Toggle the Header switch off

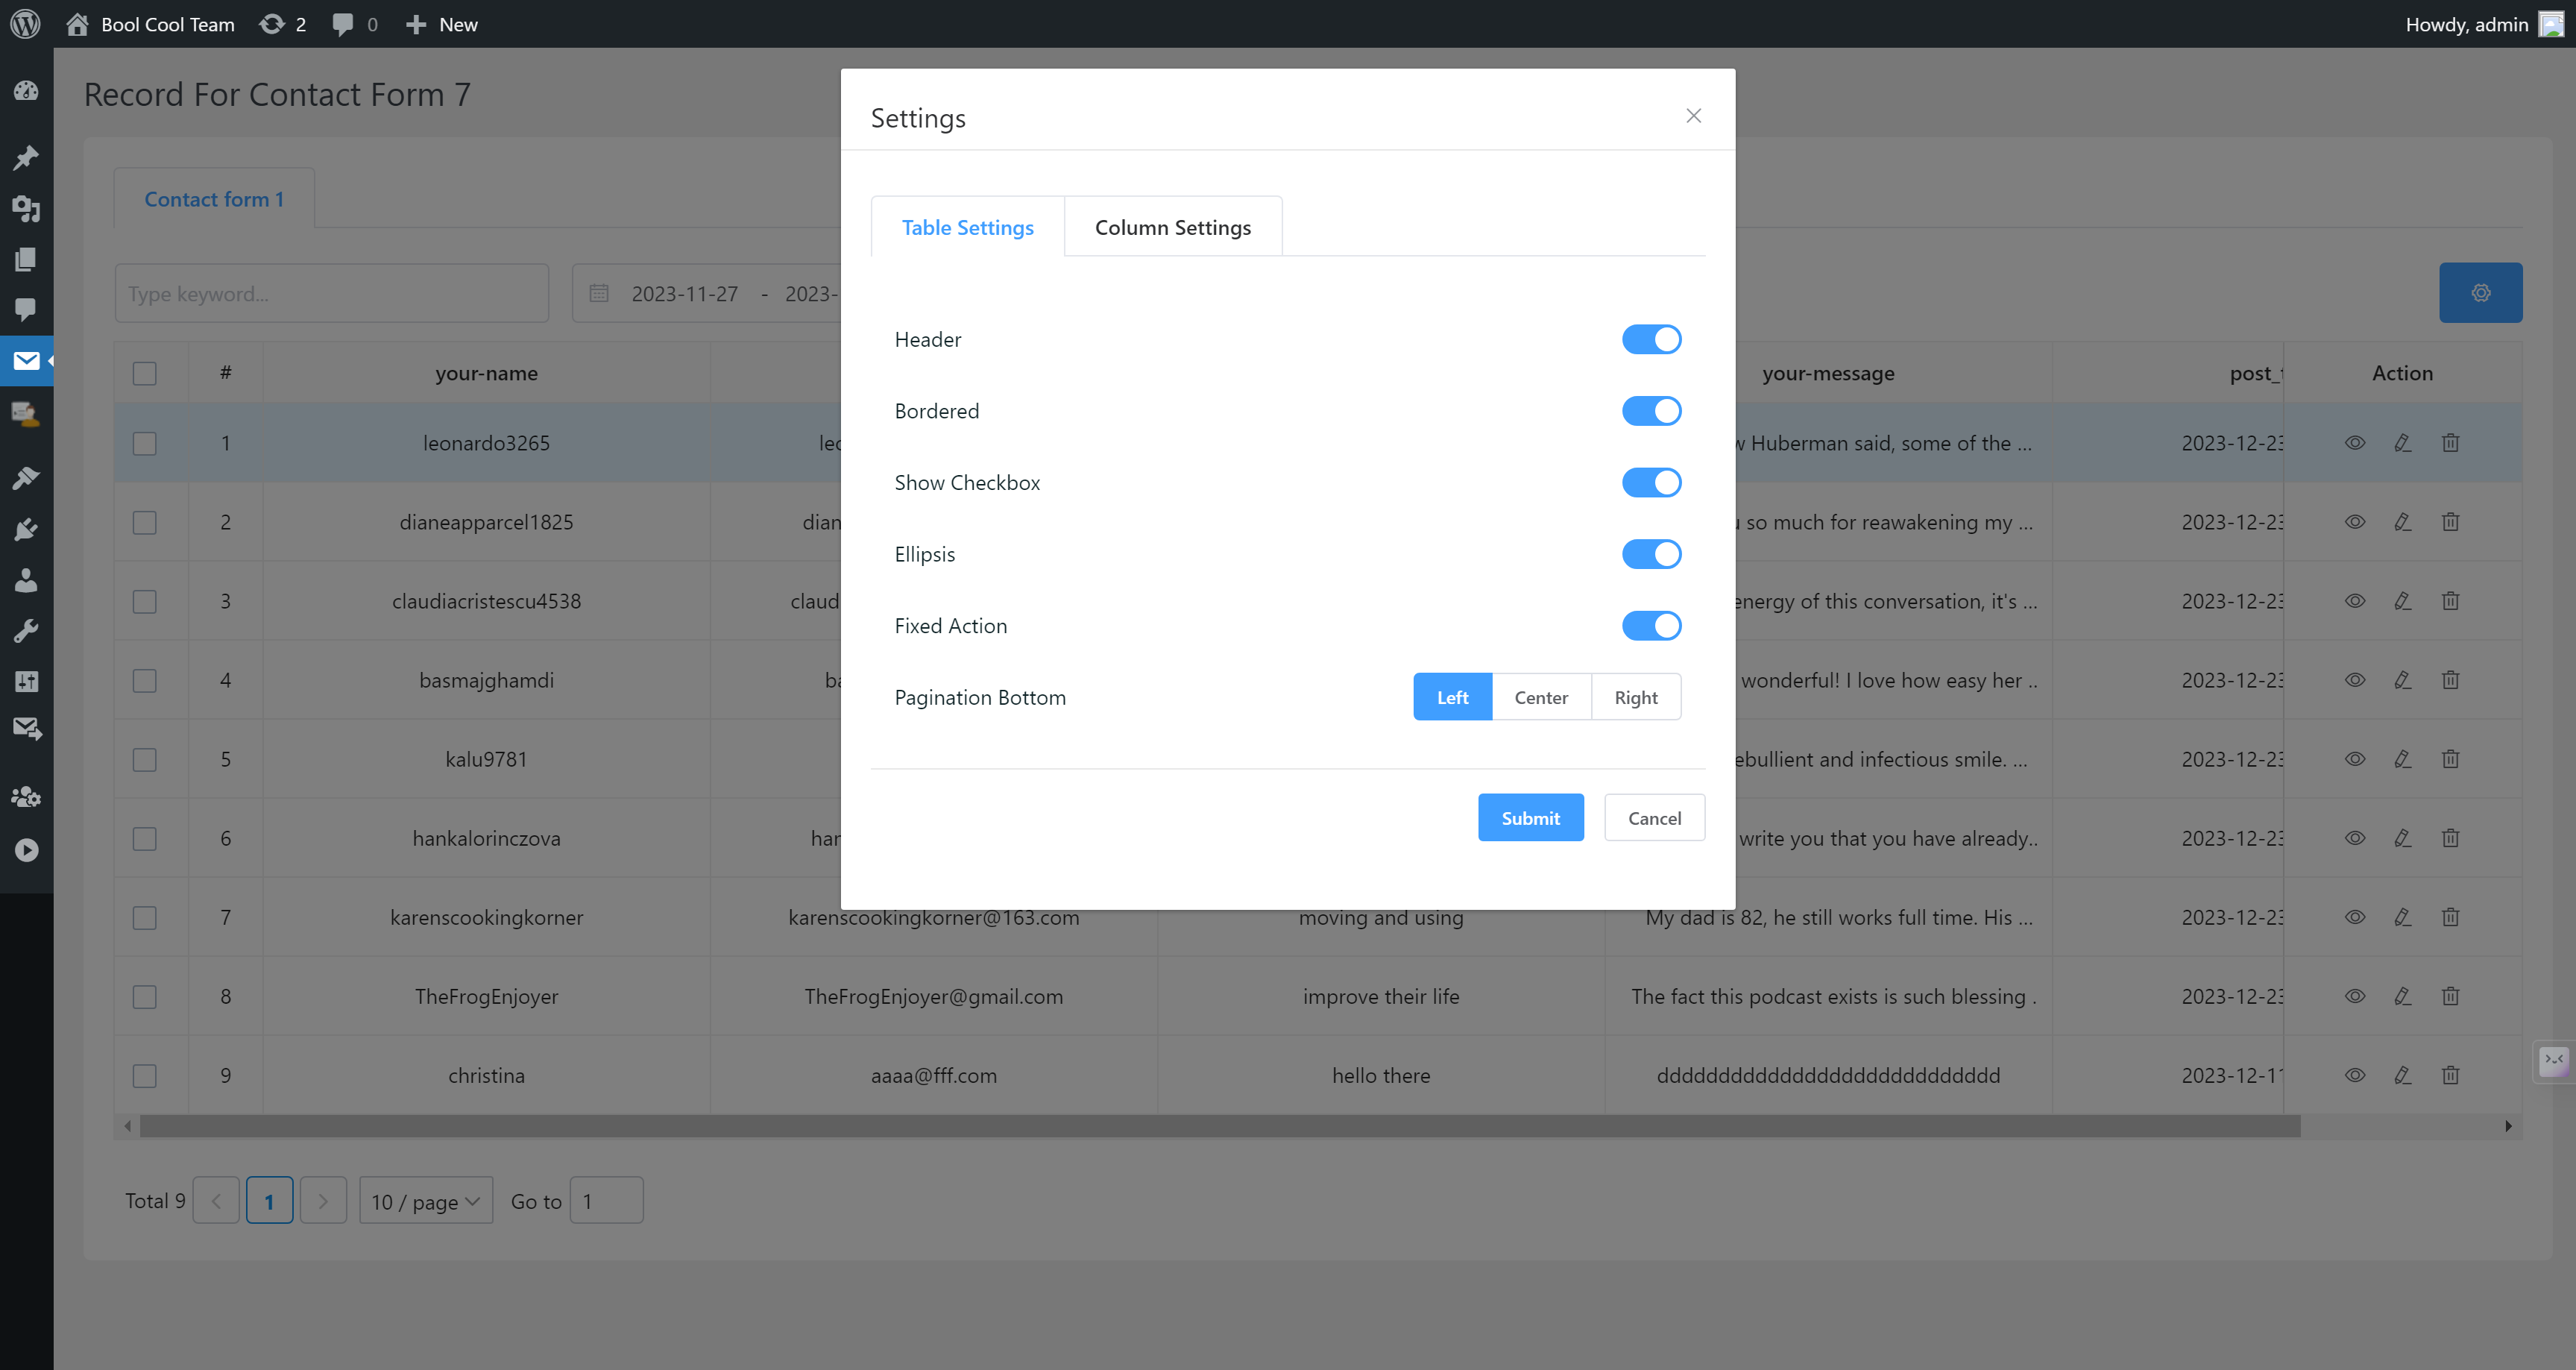(1651, 339)
